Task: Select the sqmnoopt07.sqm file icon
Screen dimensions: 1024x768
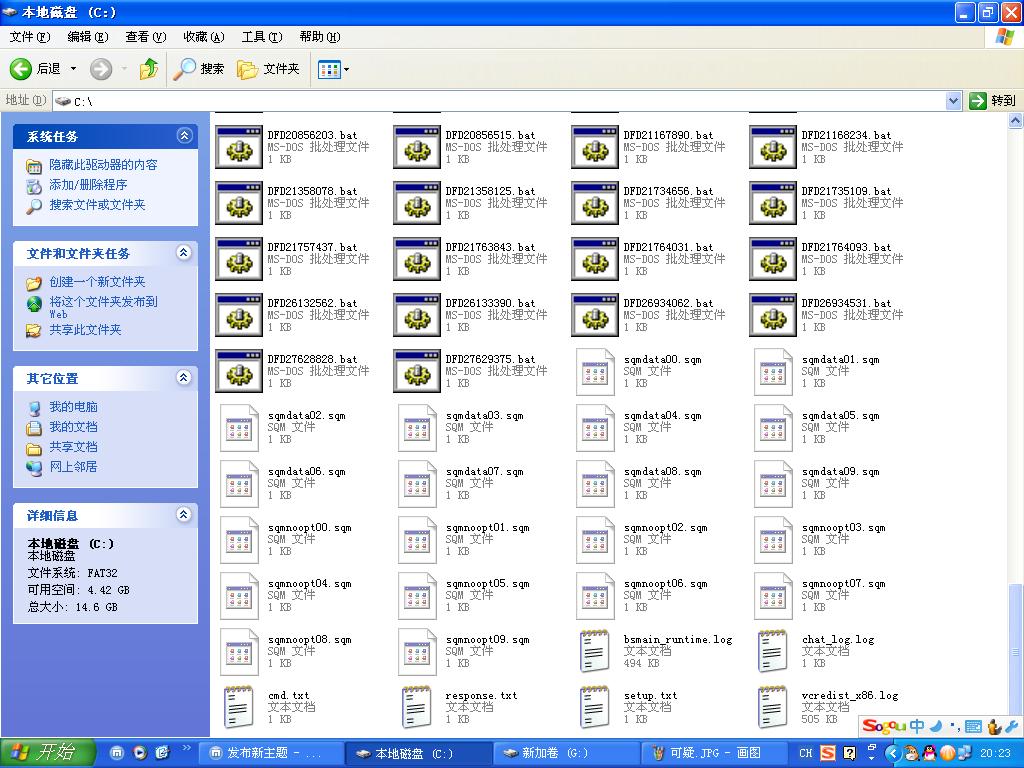Action: tap(773, 597)
